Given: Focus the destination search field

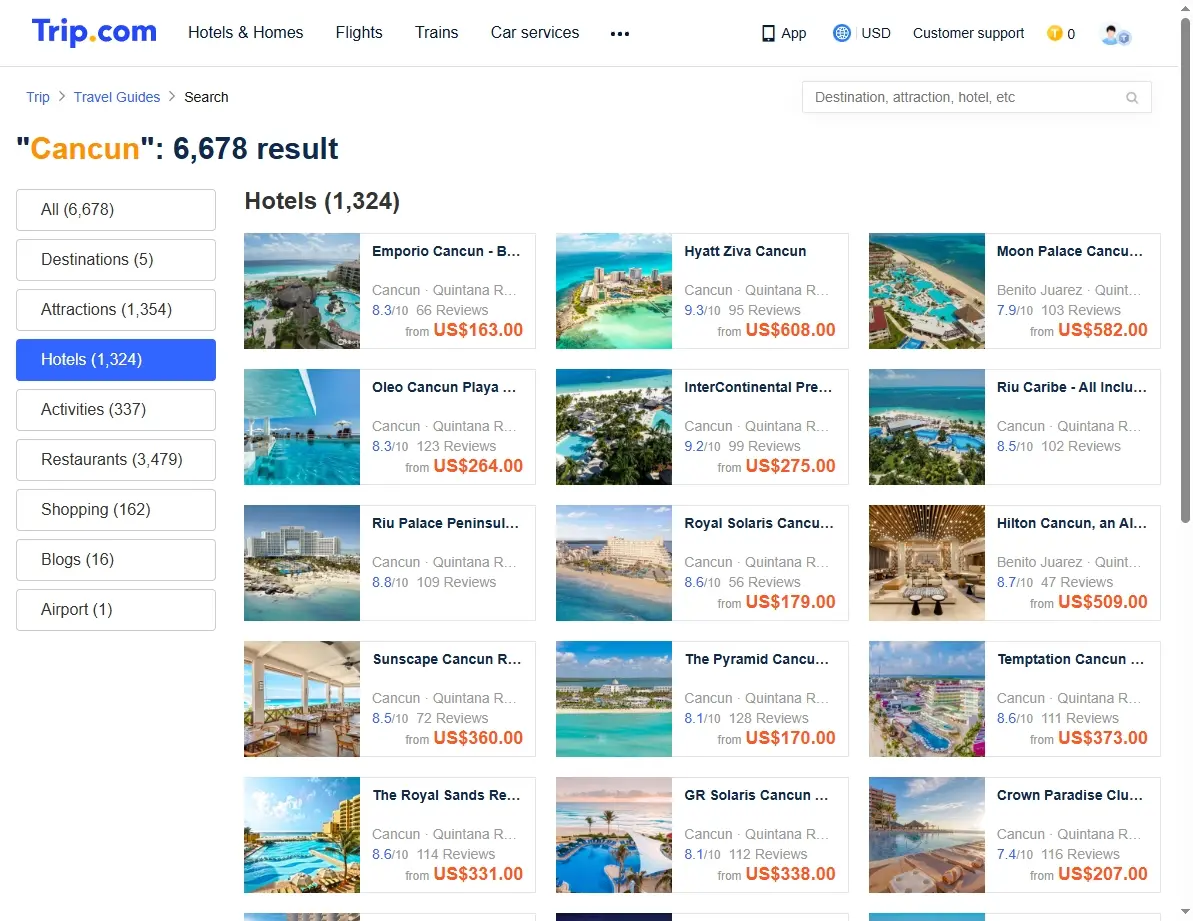Looking at the screenshot, I should pyautogui.click(x=976, y=97).
